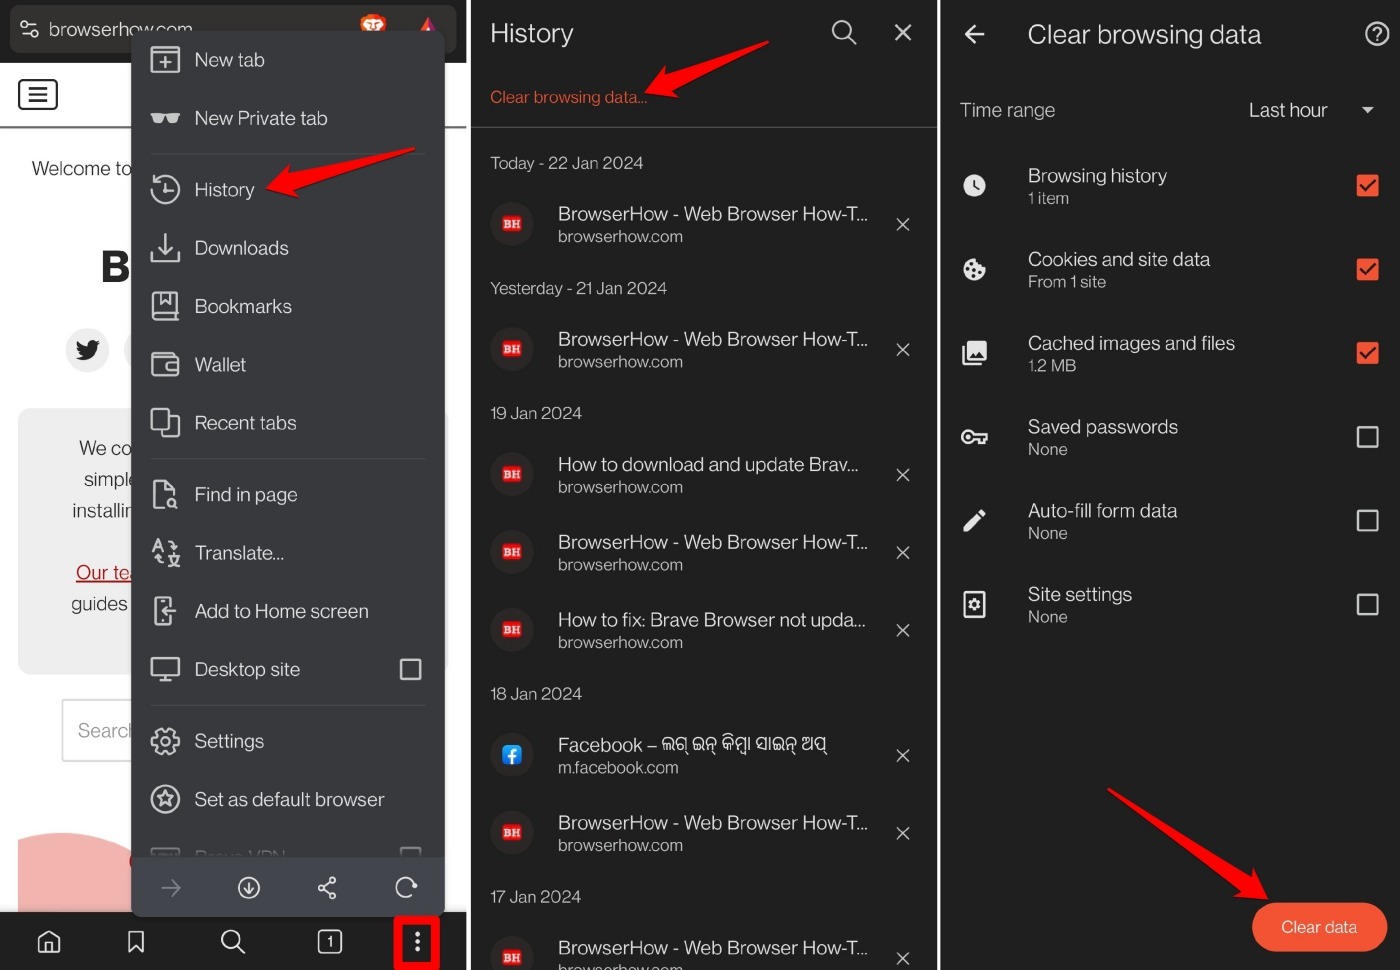Tap the download page icon in menu footer

[249, 888]
